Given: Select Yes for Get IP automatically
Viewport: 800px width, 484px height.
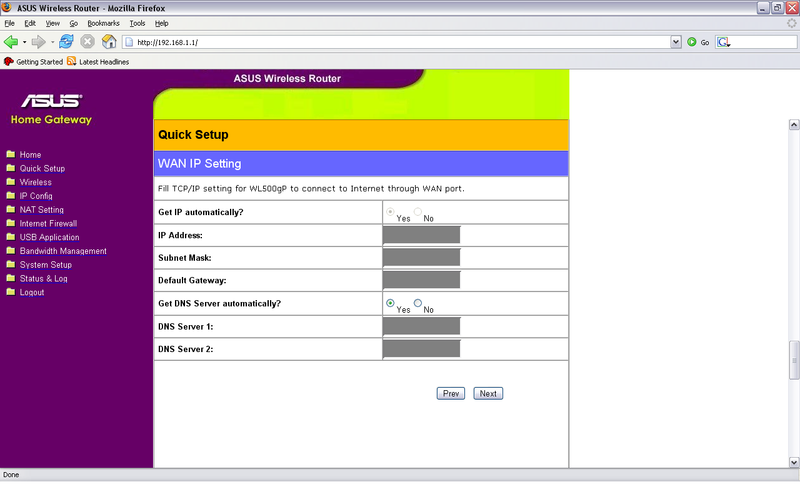Looking at the screenshot, I should (x=390, y=212).
